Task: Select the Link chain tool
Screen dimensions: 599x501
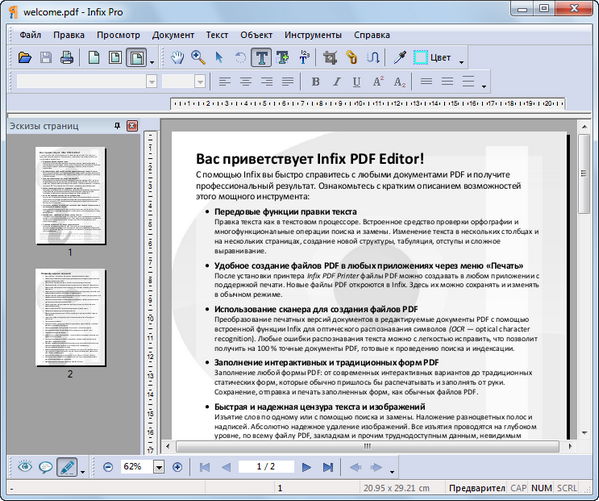Action: 351,58
